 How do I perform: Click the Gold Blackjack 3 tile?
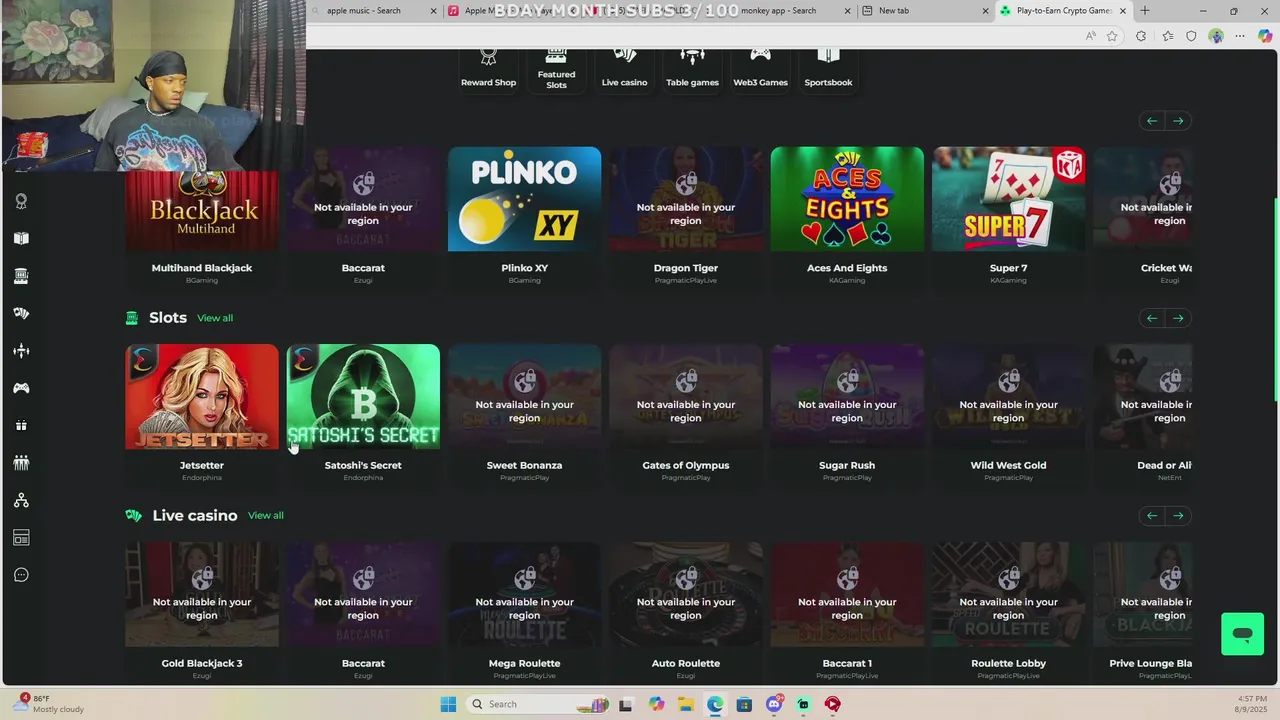tap(202, 595)
